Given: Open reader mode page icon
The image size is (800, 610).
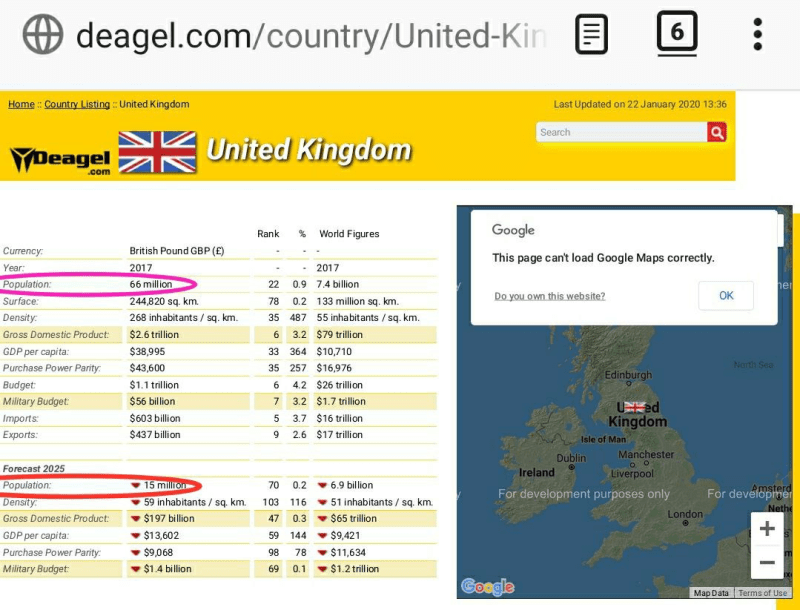Looking at the screenshot, I should 591,35.
